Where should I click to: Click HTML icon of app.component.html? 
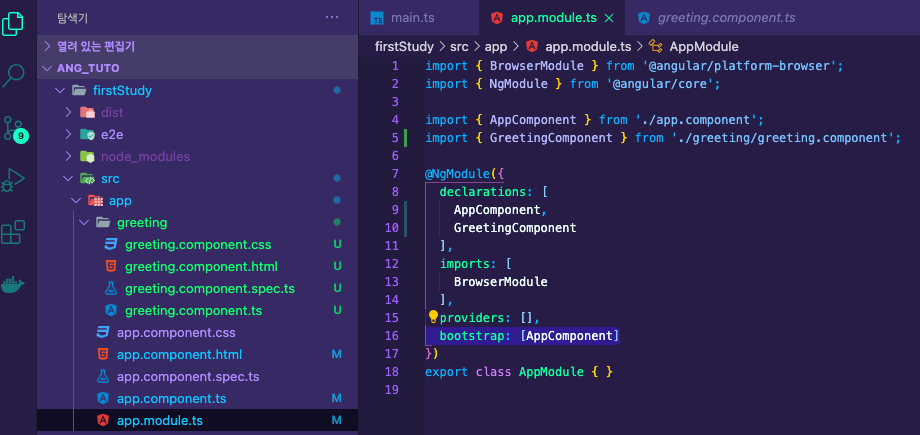click(103, 355)
